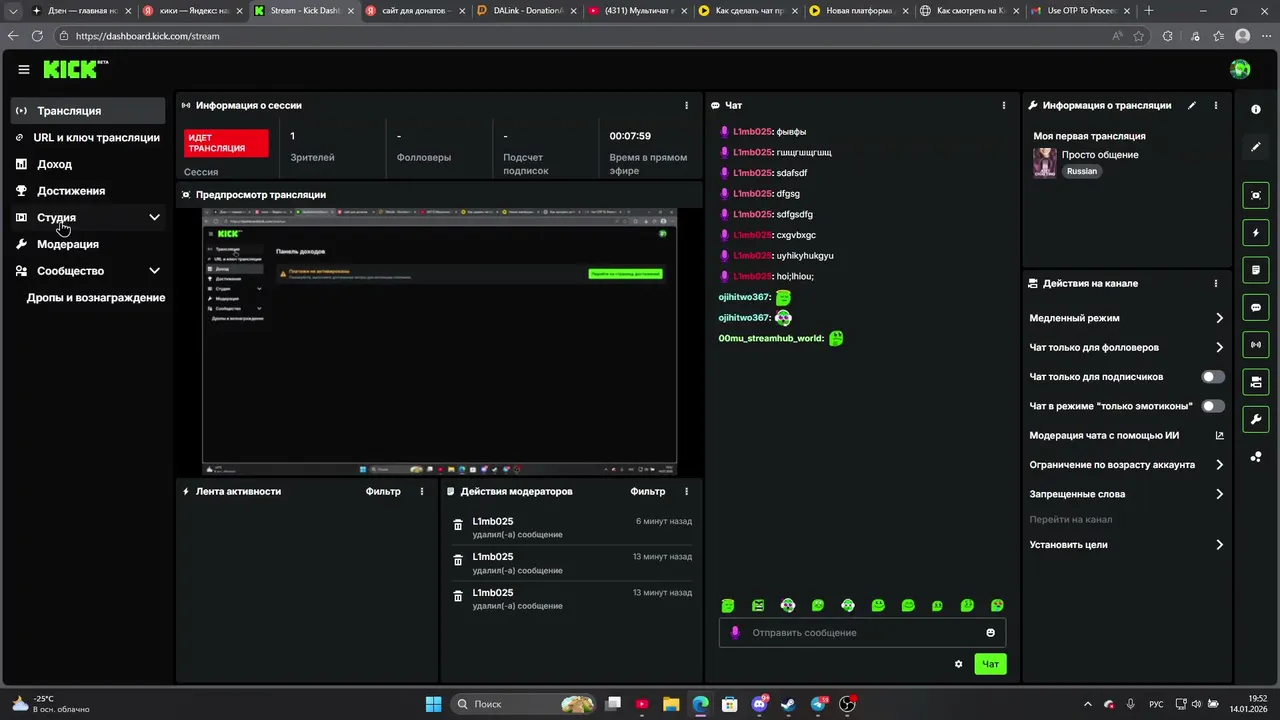Image resolution: width=1280 pixels, height=720 pixels.
Task: Click the username ojihitwo367 in its first chat message
Action: (x=744, y=297)
